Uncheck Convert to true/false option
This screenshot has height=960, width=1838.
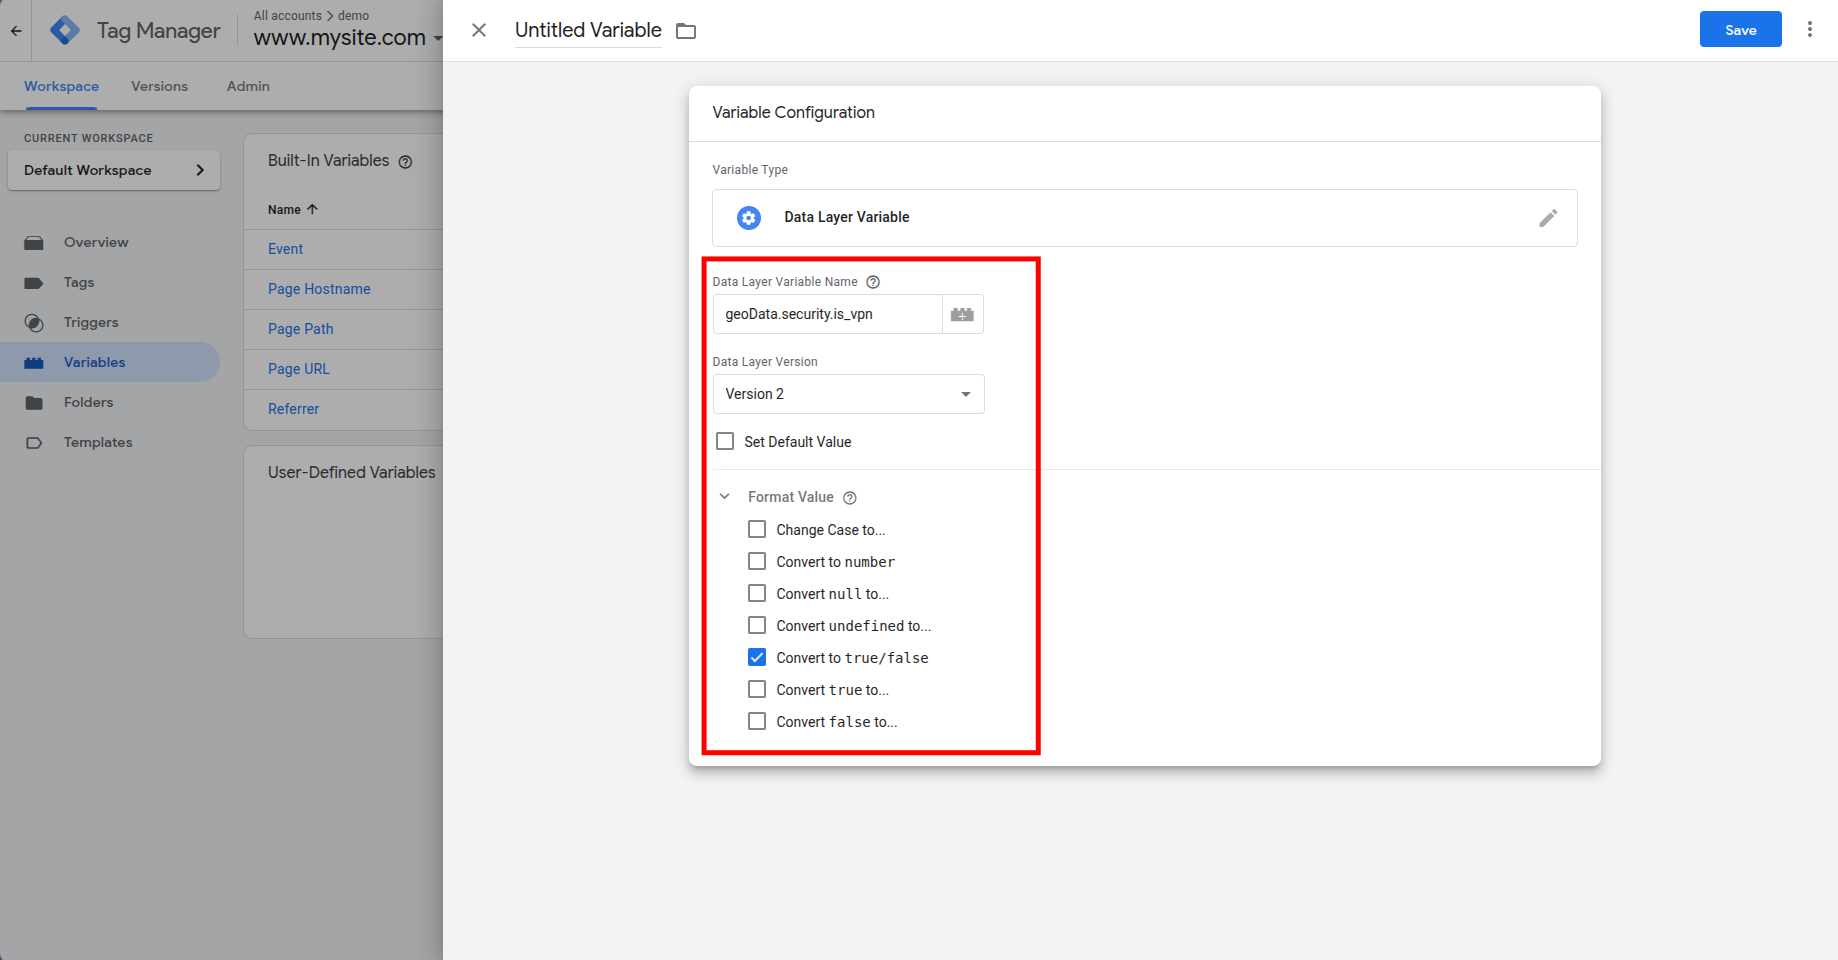pos(757,657)
